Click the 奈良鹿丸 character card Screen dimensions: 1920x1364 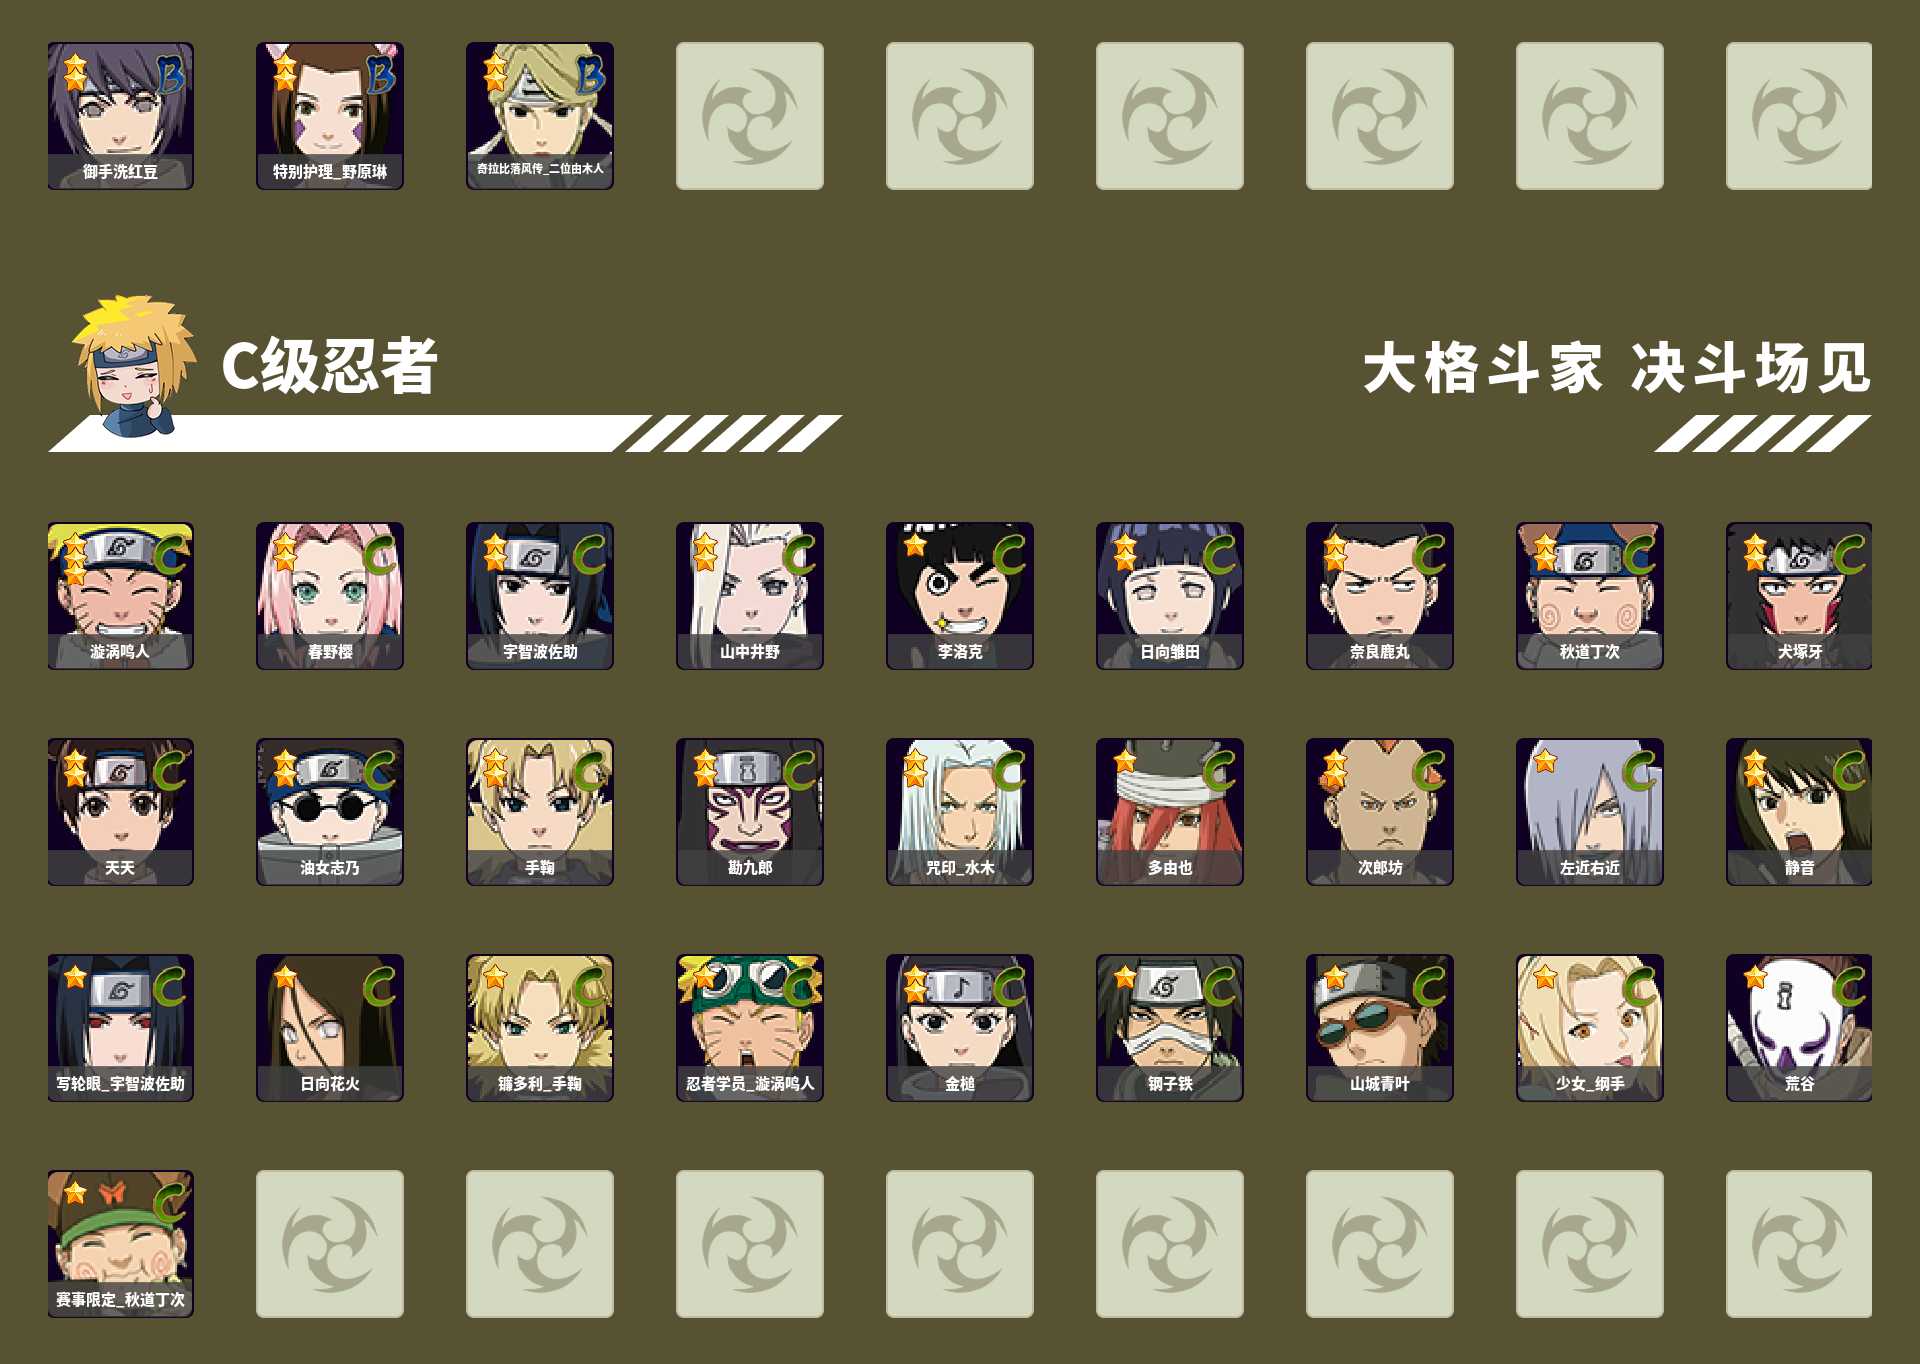1380,595
